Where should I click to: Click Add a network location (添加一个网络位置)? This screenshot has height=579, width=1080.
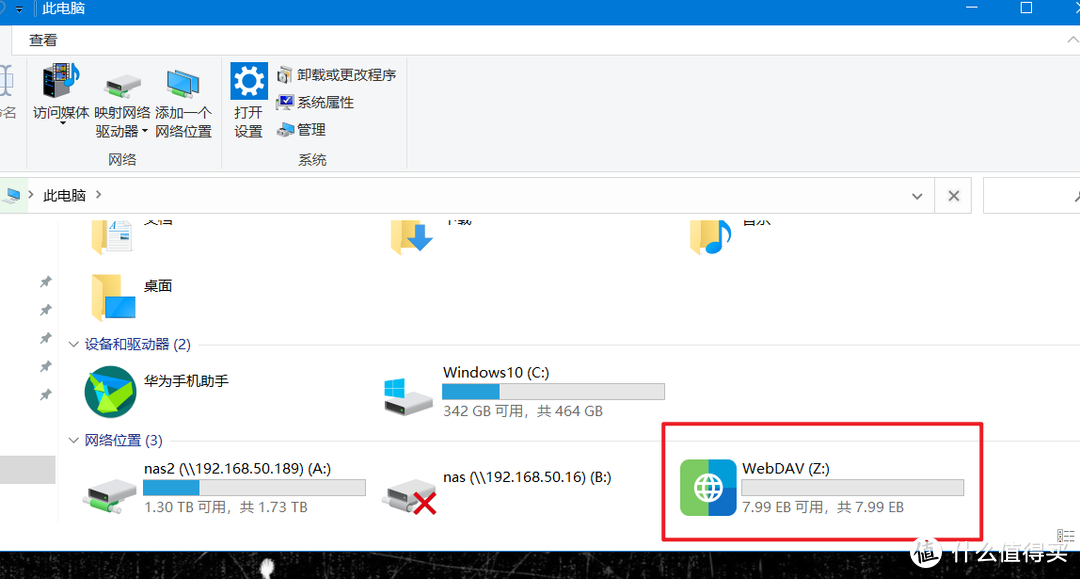point(183,102)
